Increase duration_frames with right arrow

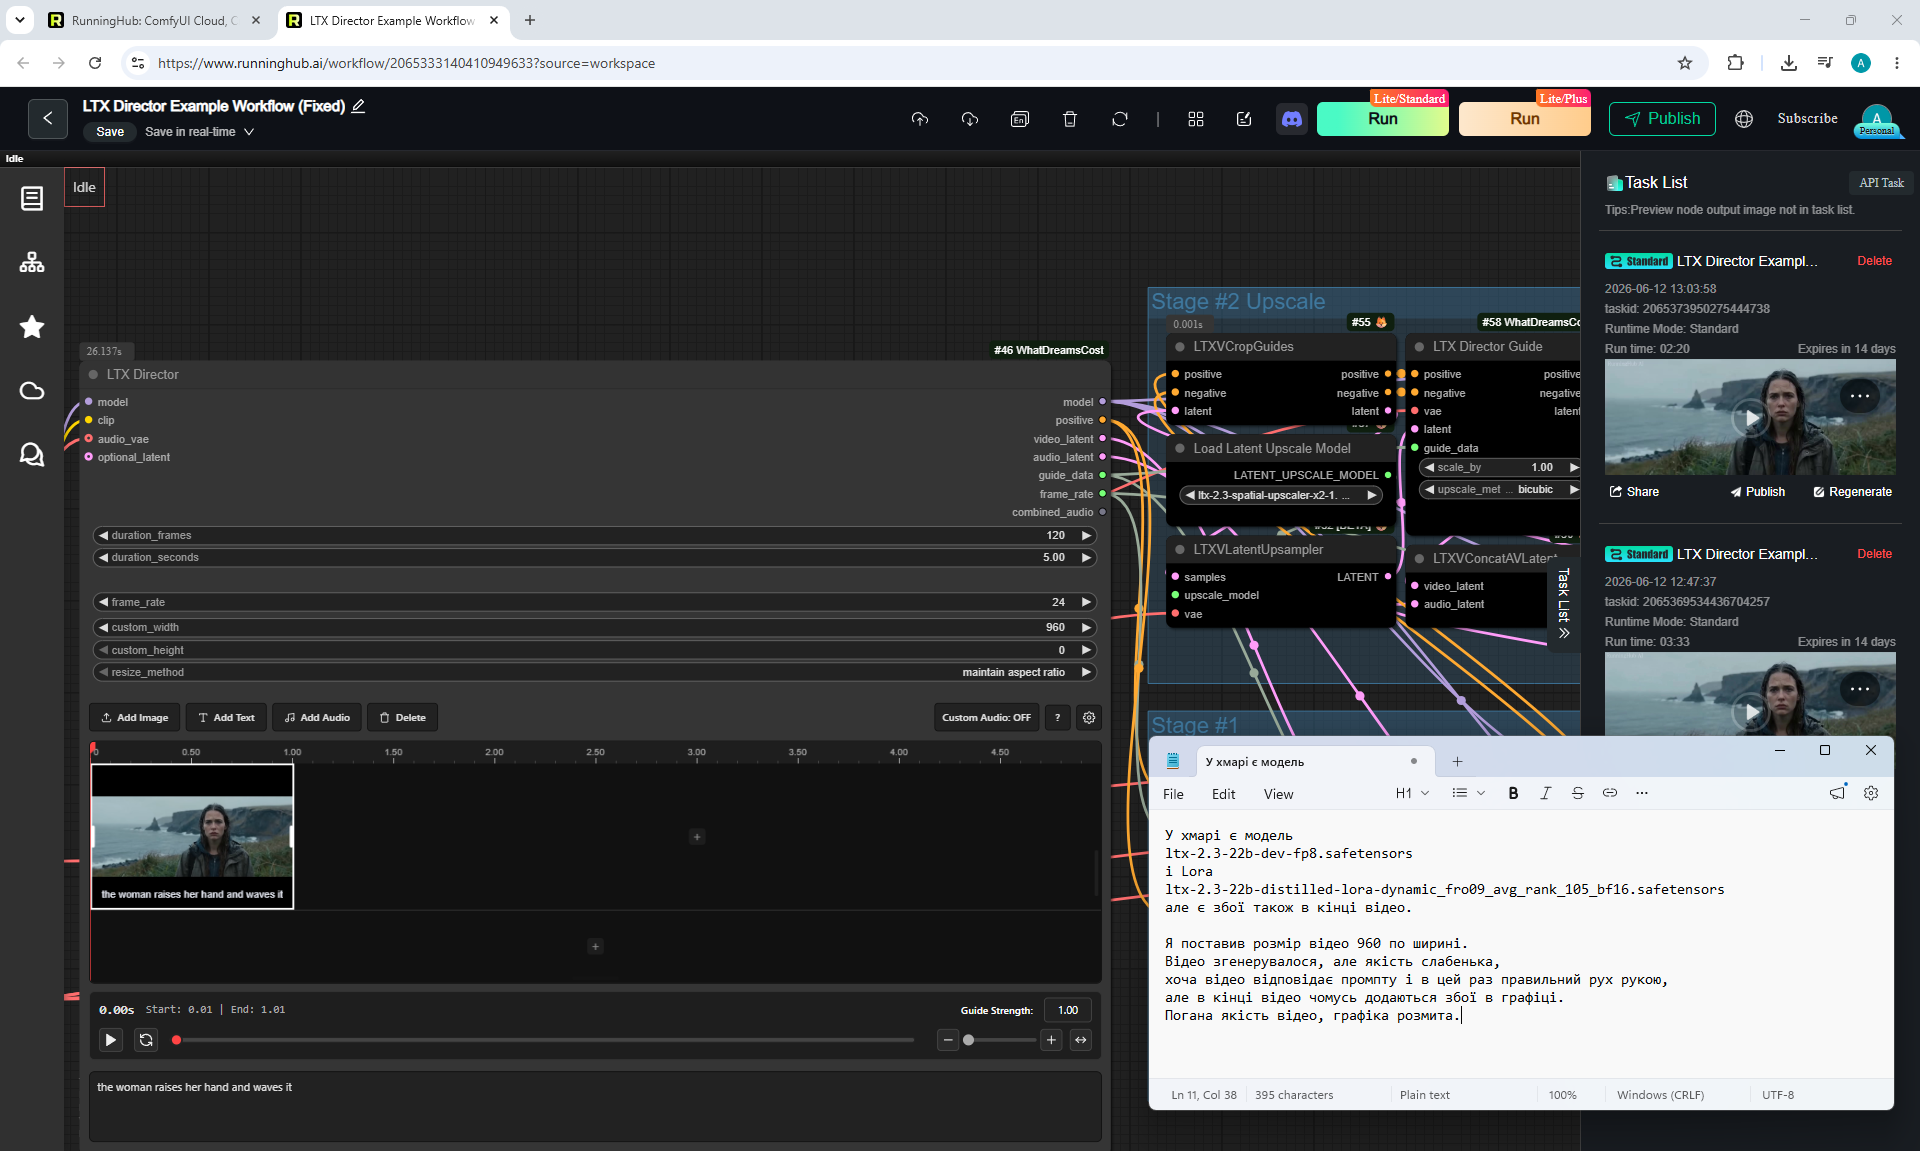tap(1086, 535)
